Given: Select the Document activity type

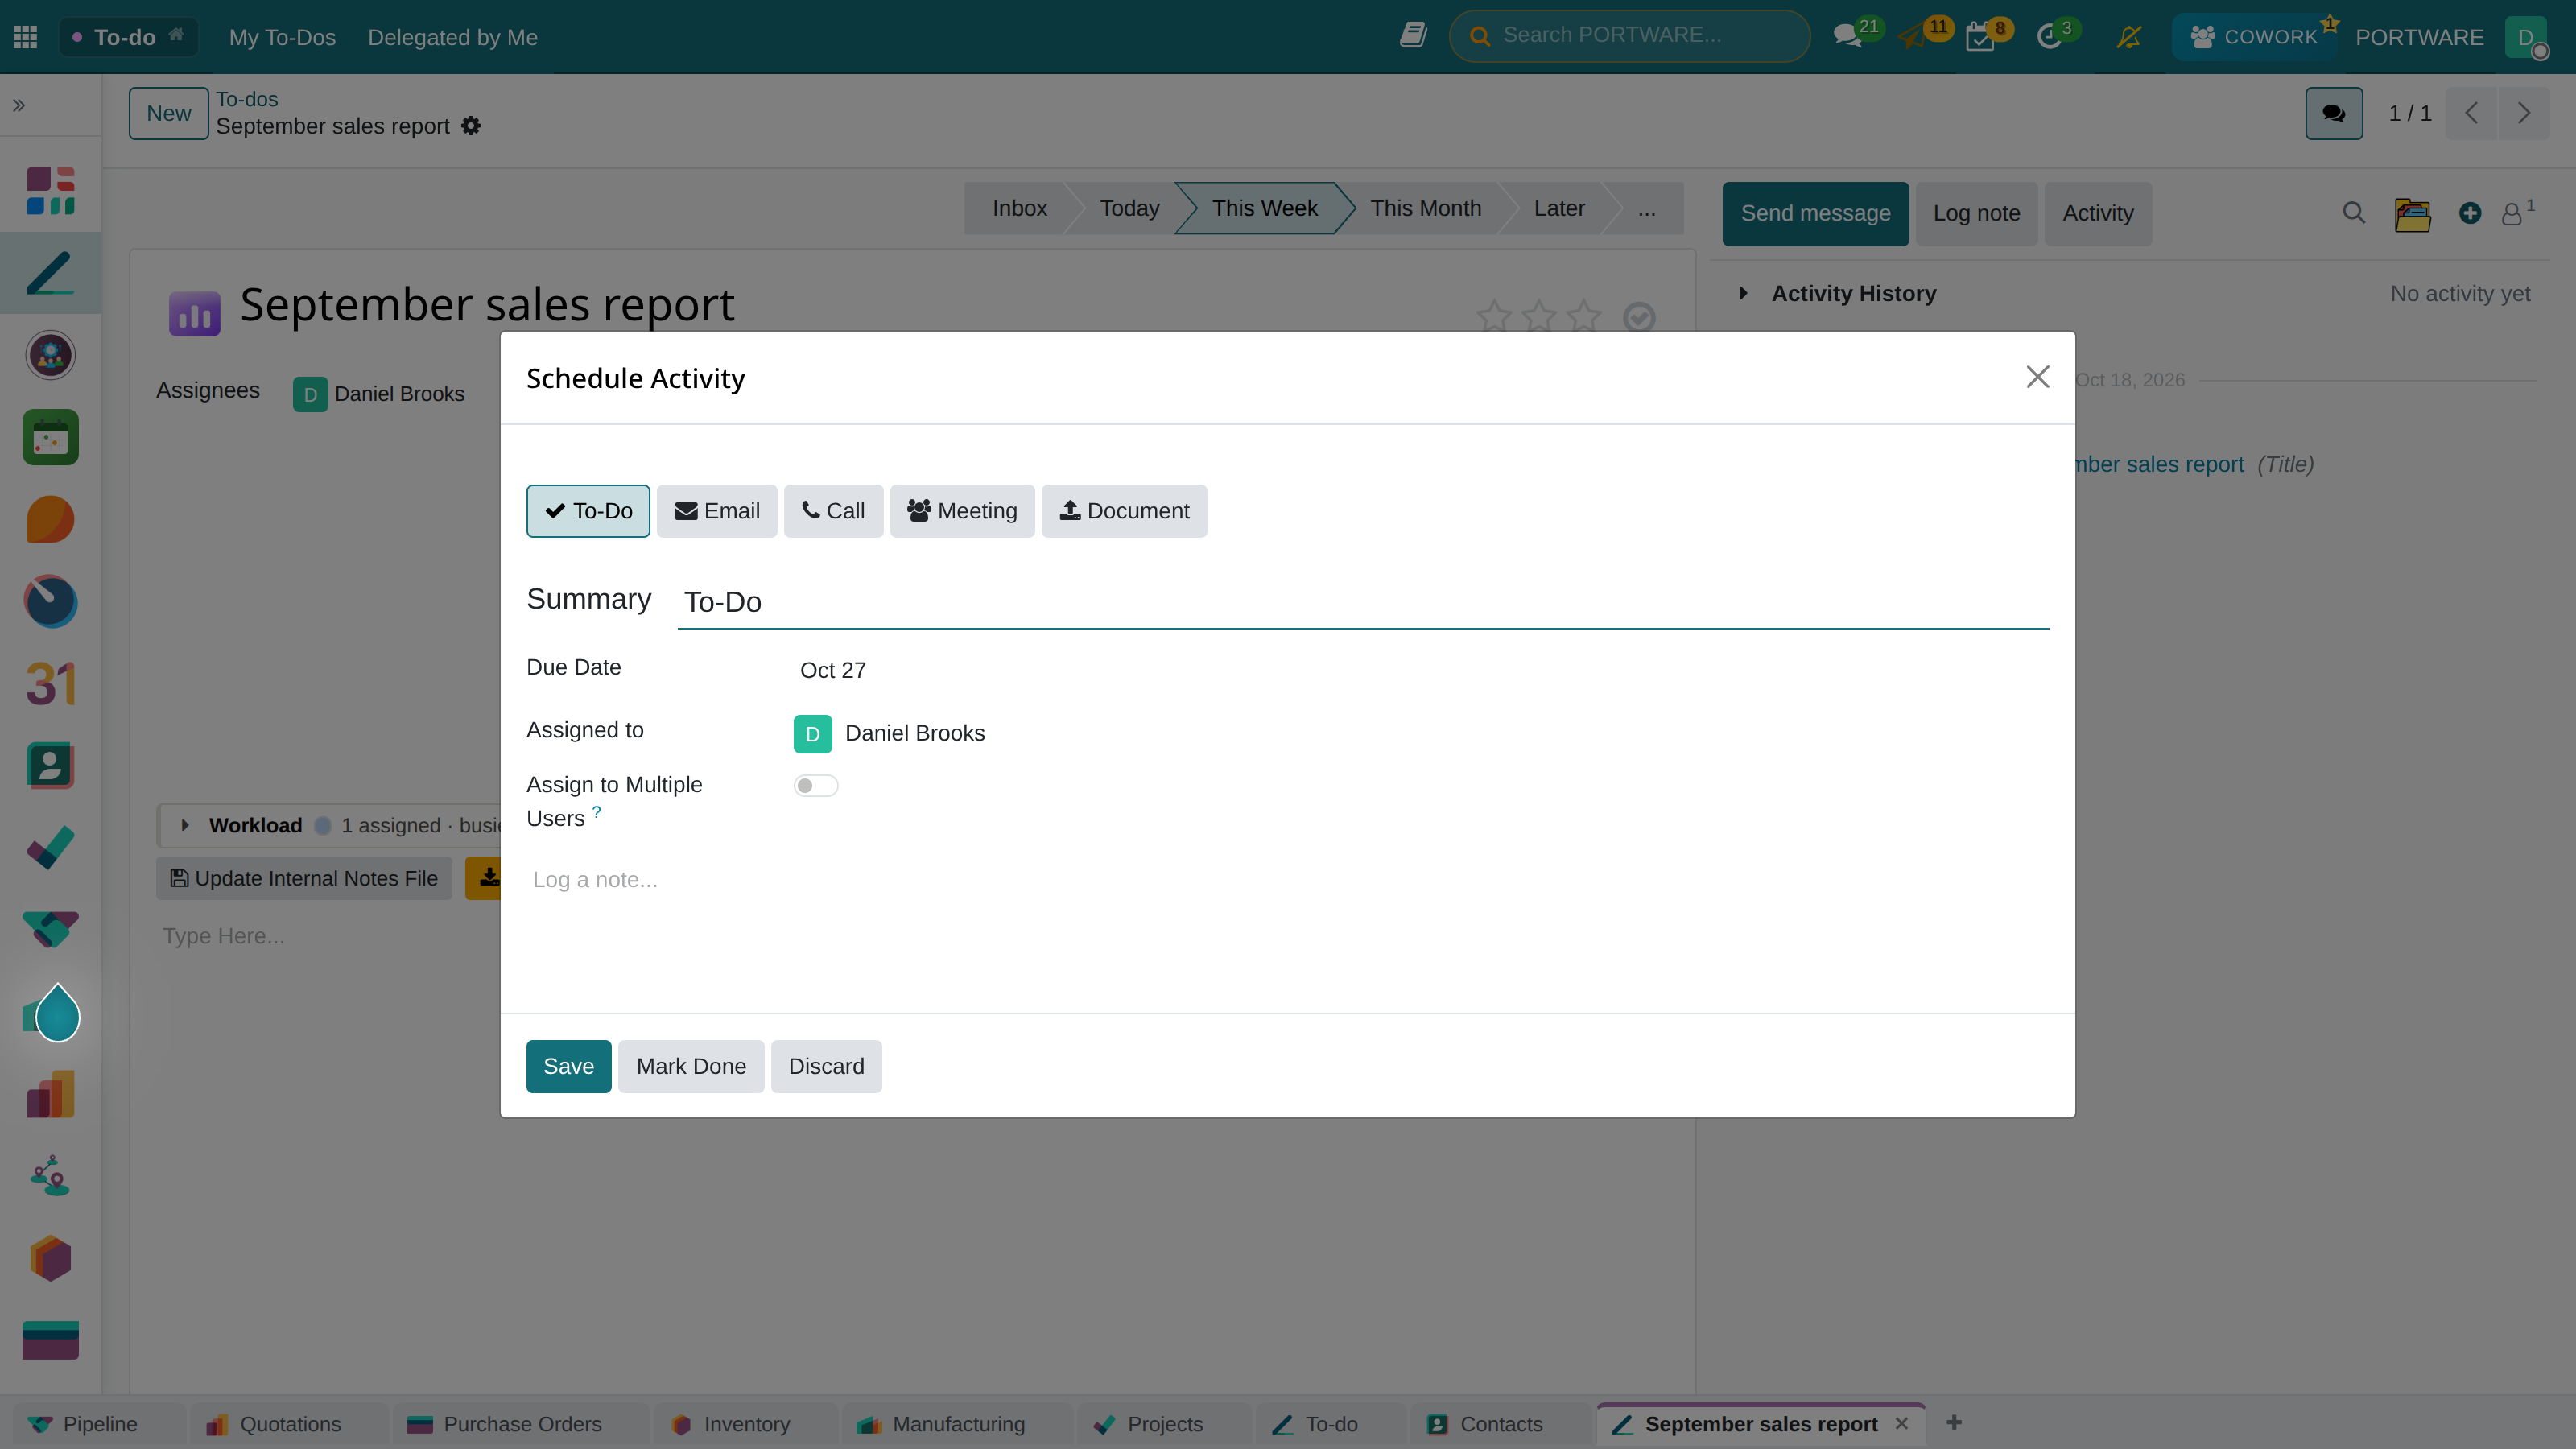Looking at the screenshot, I should pyautogui.click(x=1124, y=511).
